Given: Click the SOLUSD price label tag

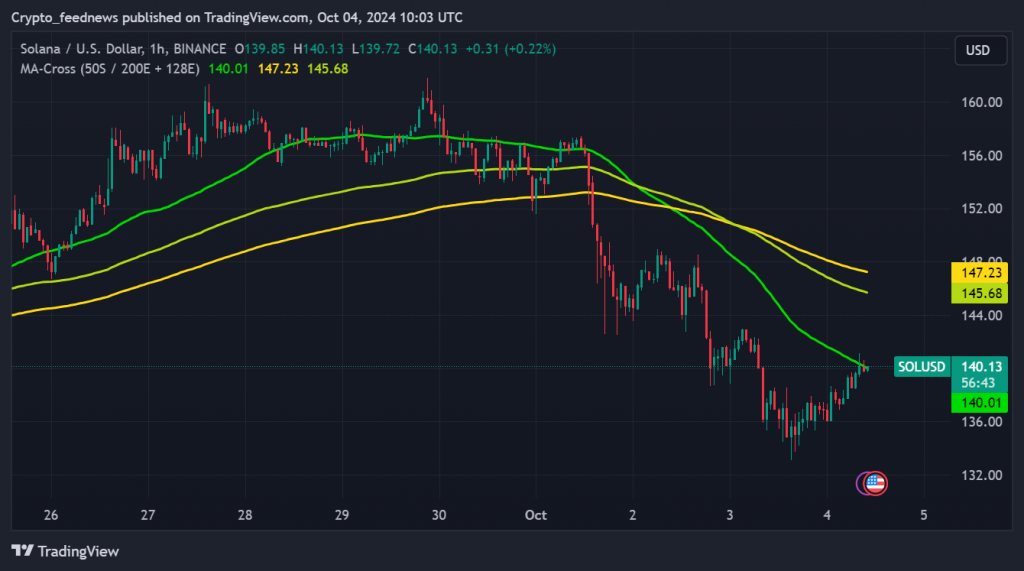Looking at the screenshot, I should point(921,367).
